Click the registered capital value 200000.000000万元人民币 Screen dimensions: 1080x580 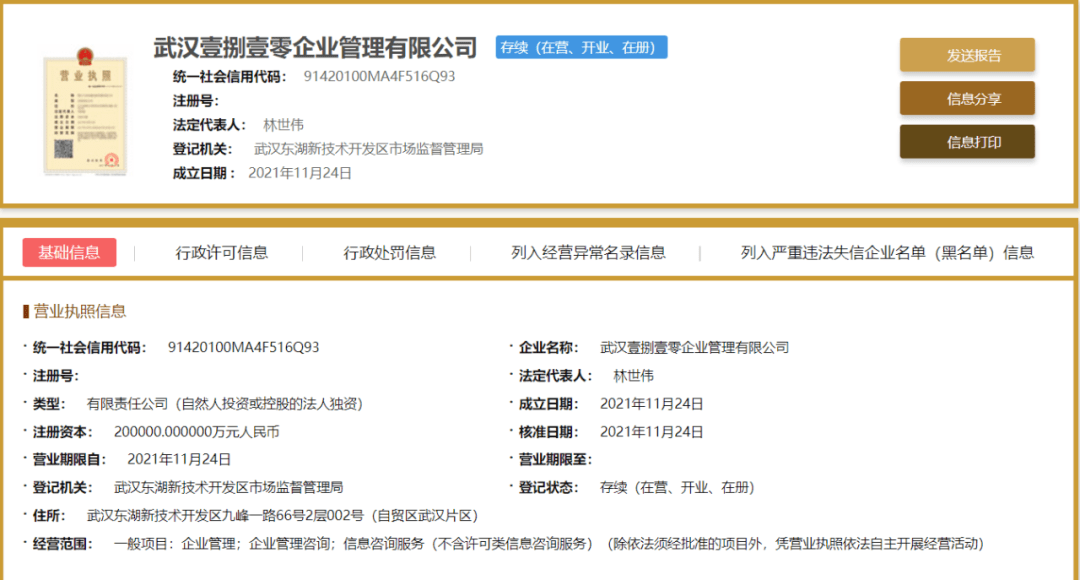[x=196, y=432]
